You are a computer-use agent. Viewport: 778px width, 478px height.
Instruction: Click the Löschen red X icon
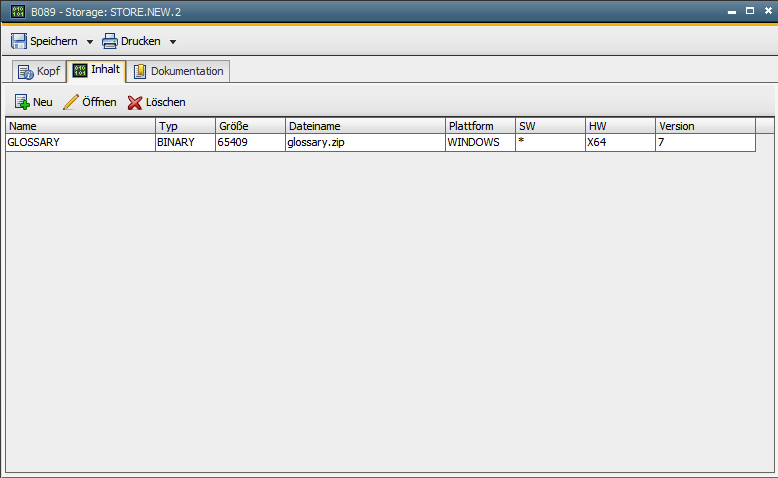pos(134,102)
